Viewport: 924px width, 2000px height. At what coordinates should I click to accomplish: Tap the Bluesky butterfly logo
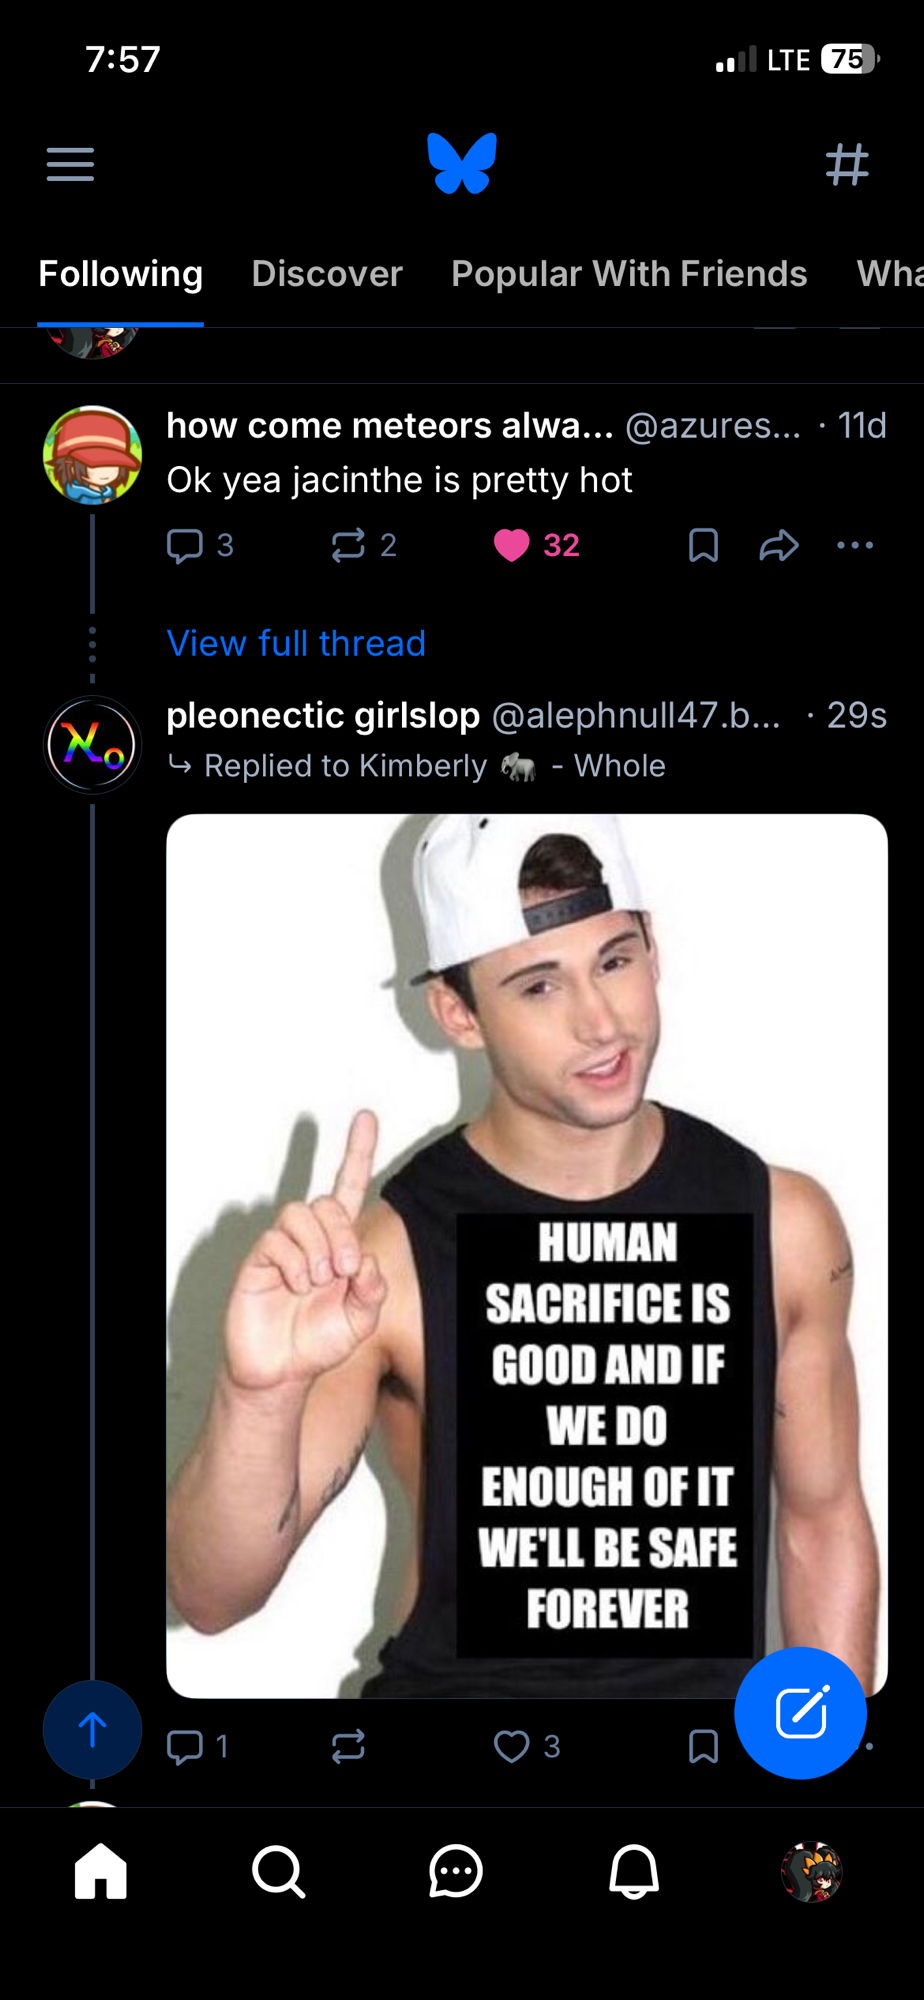pyautogui.click(x=462, y=163)
